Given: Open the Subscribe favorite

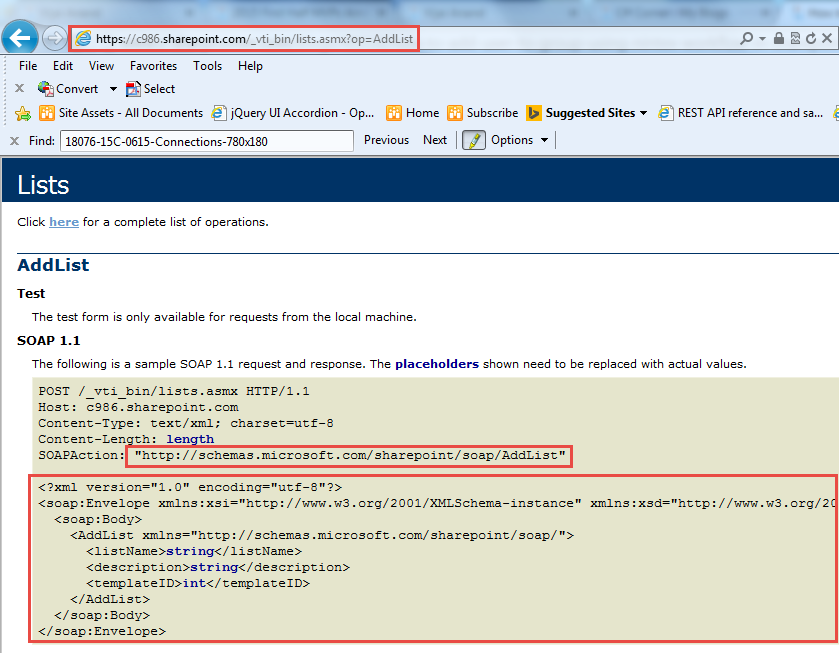Looking at the screenshot, I should tap(483, 113).
